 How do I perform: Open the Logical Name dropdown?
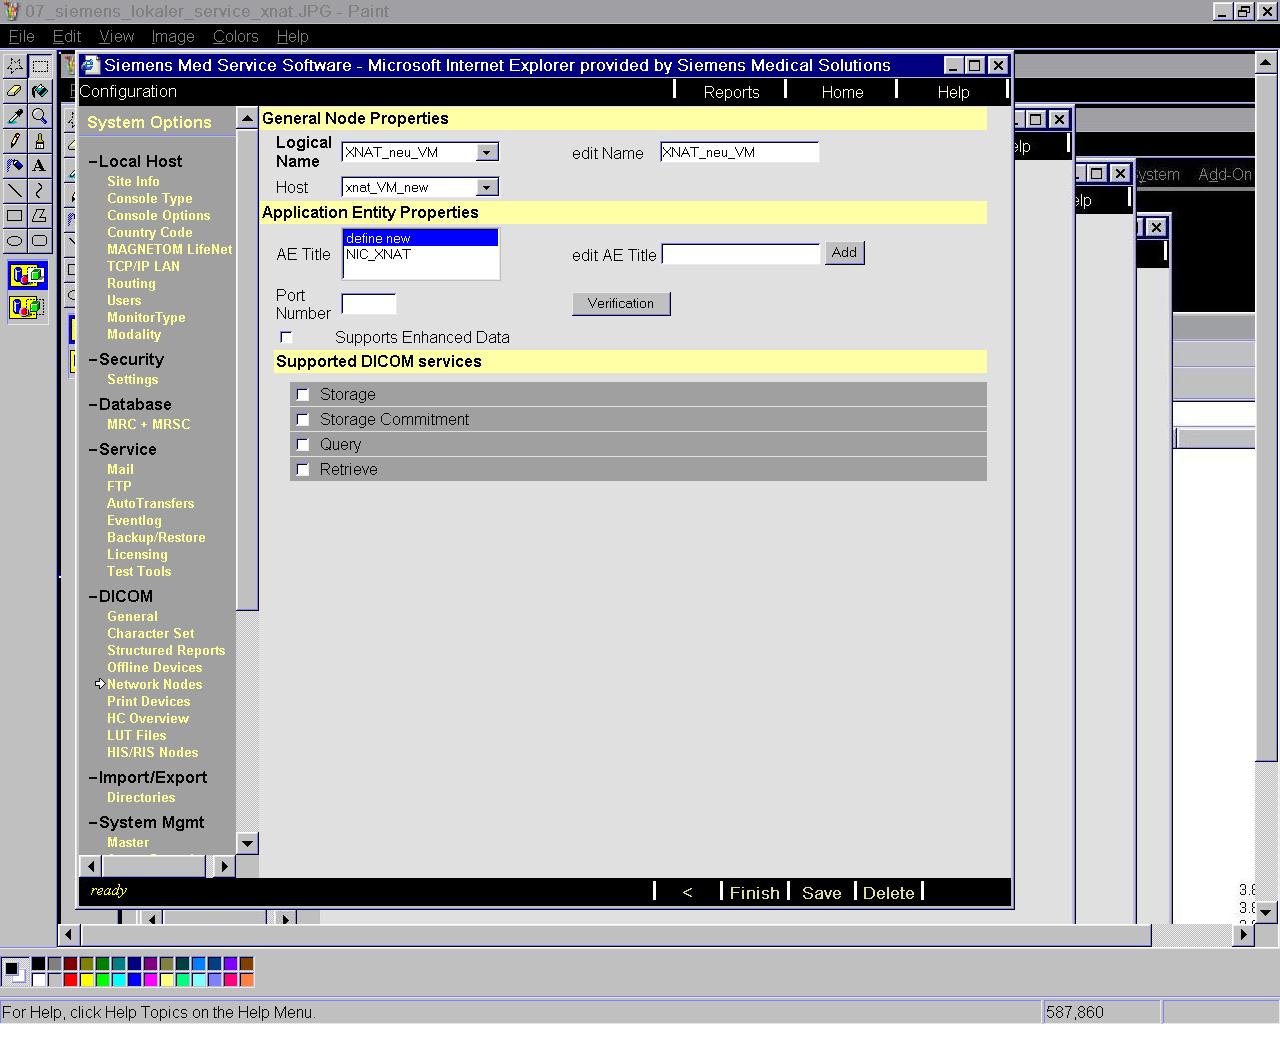(x=486, y=153)
